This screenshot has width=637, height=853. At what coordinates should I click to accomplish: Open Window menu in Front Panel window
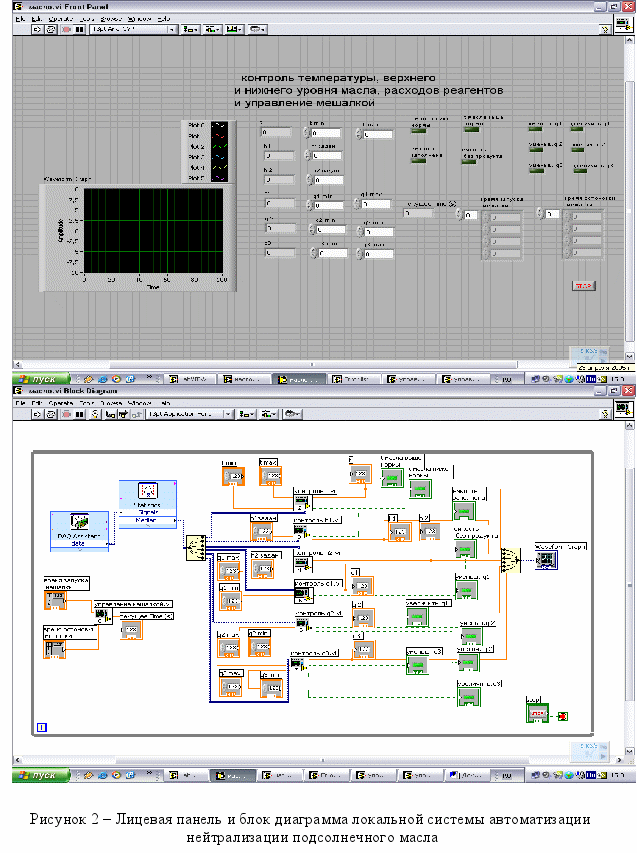(x=139, y=18)
